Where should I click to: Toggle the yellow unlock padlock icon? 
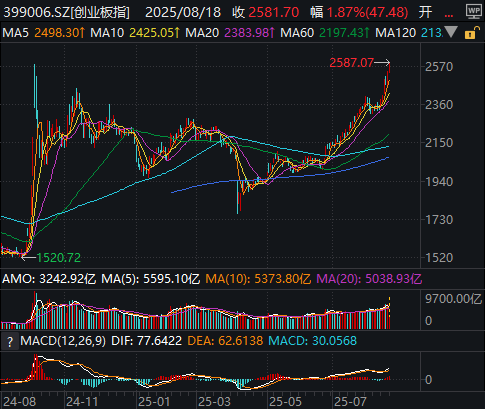pyautogui.click(x=471, y=33)
